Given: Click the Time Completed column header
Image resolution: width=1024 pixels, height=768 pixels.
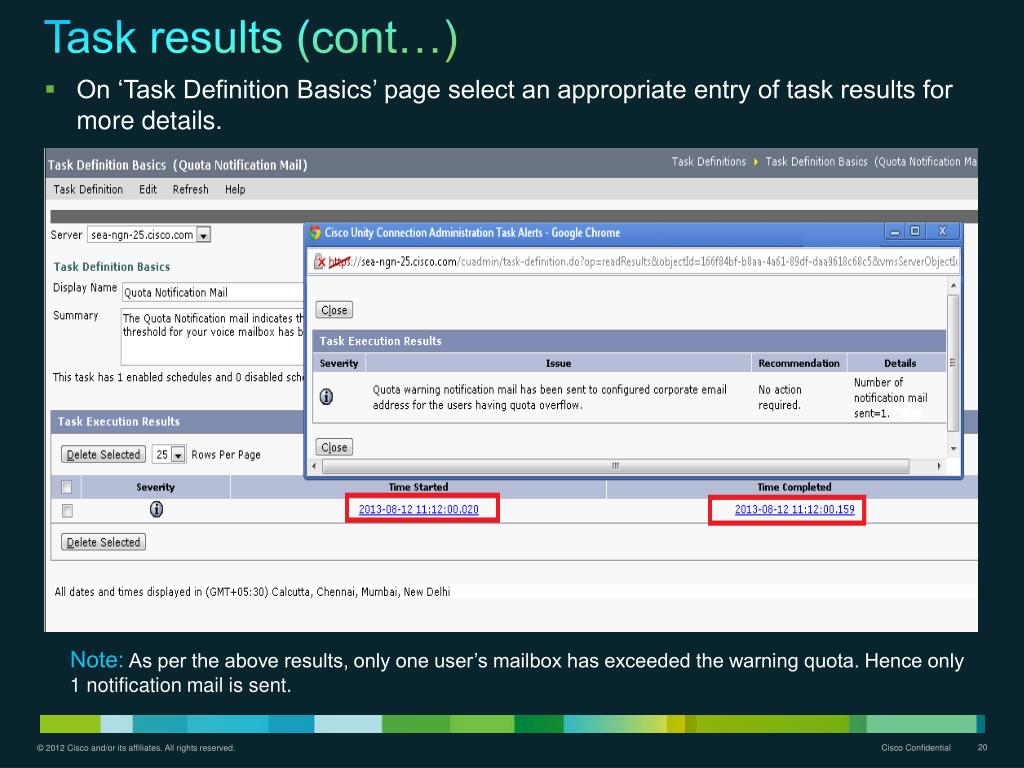Looking at the screenshot, I should [x=795, y=487].
